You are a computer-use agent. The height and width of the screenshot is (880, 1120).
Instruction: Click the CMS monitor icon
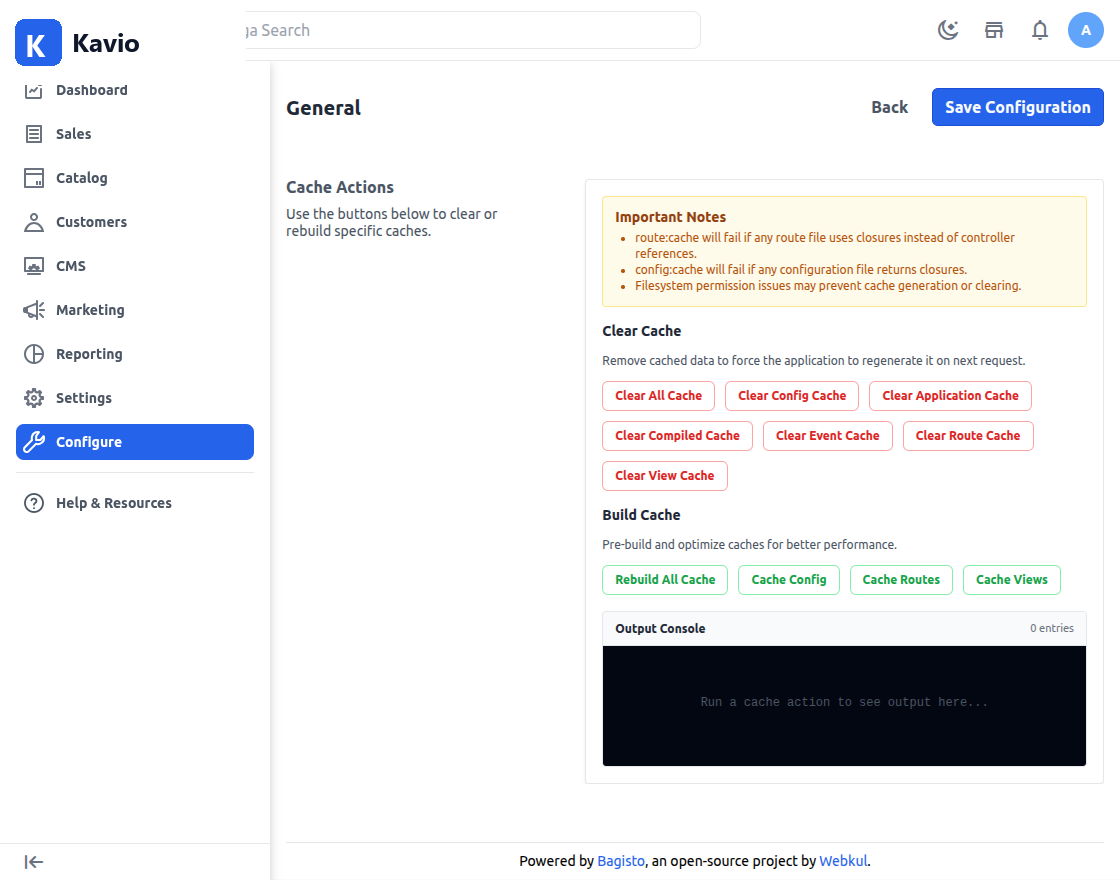point(34,266)
